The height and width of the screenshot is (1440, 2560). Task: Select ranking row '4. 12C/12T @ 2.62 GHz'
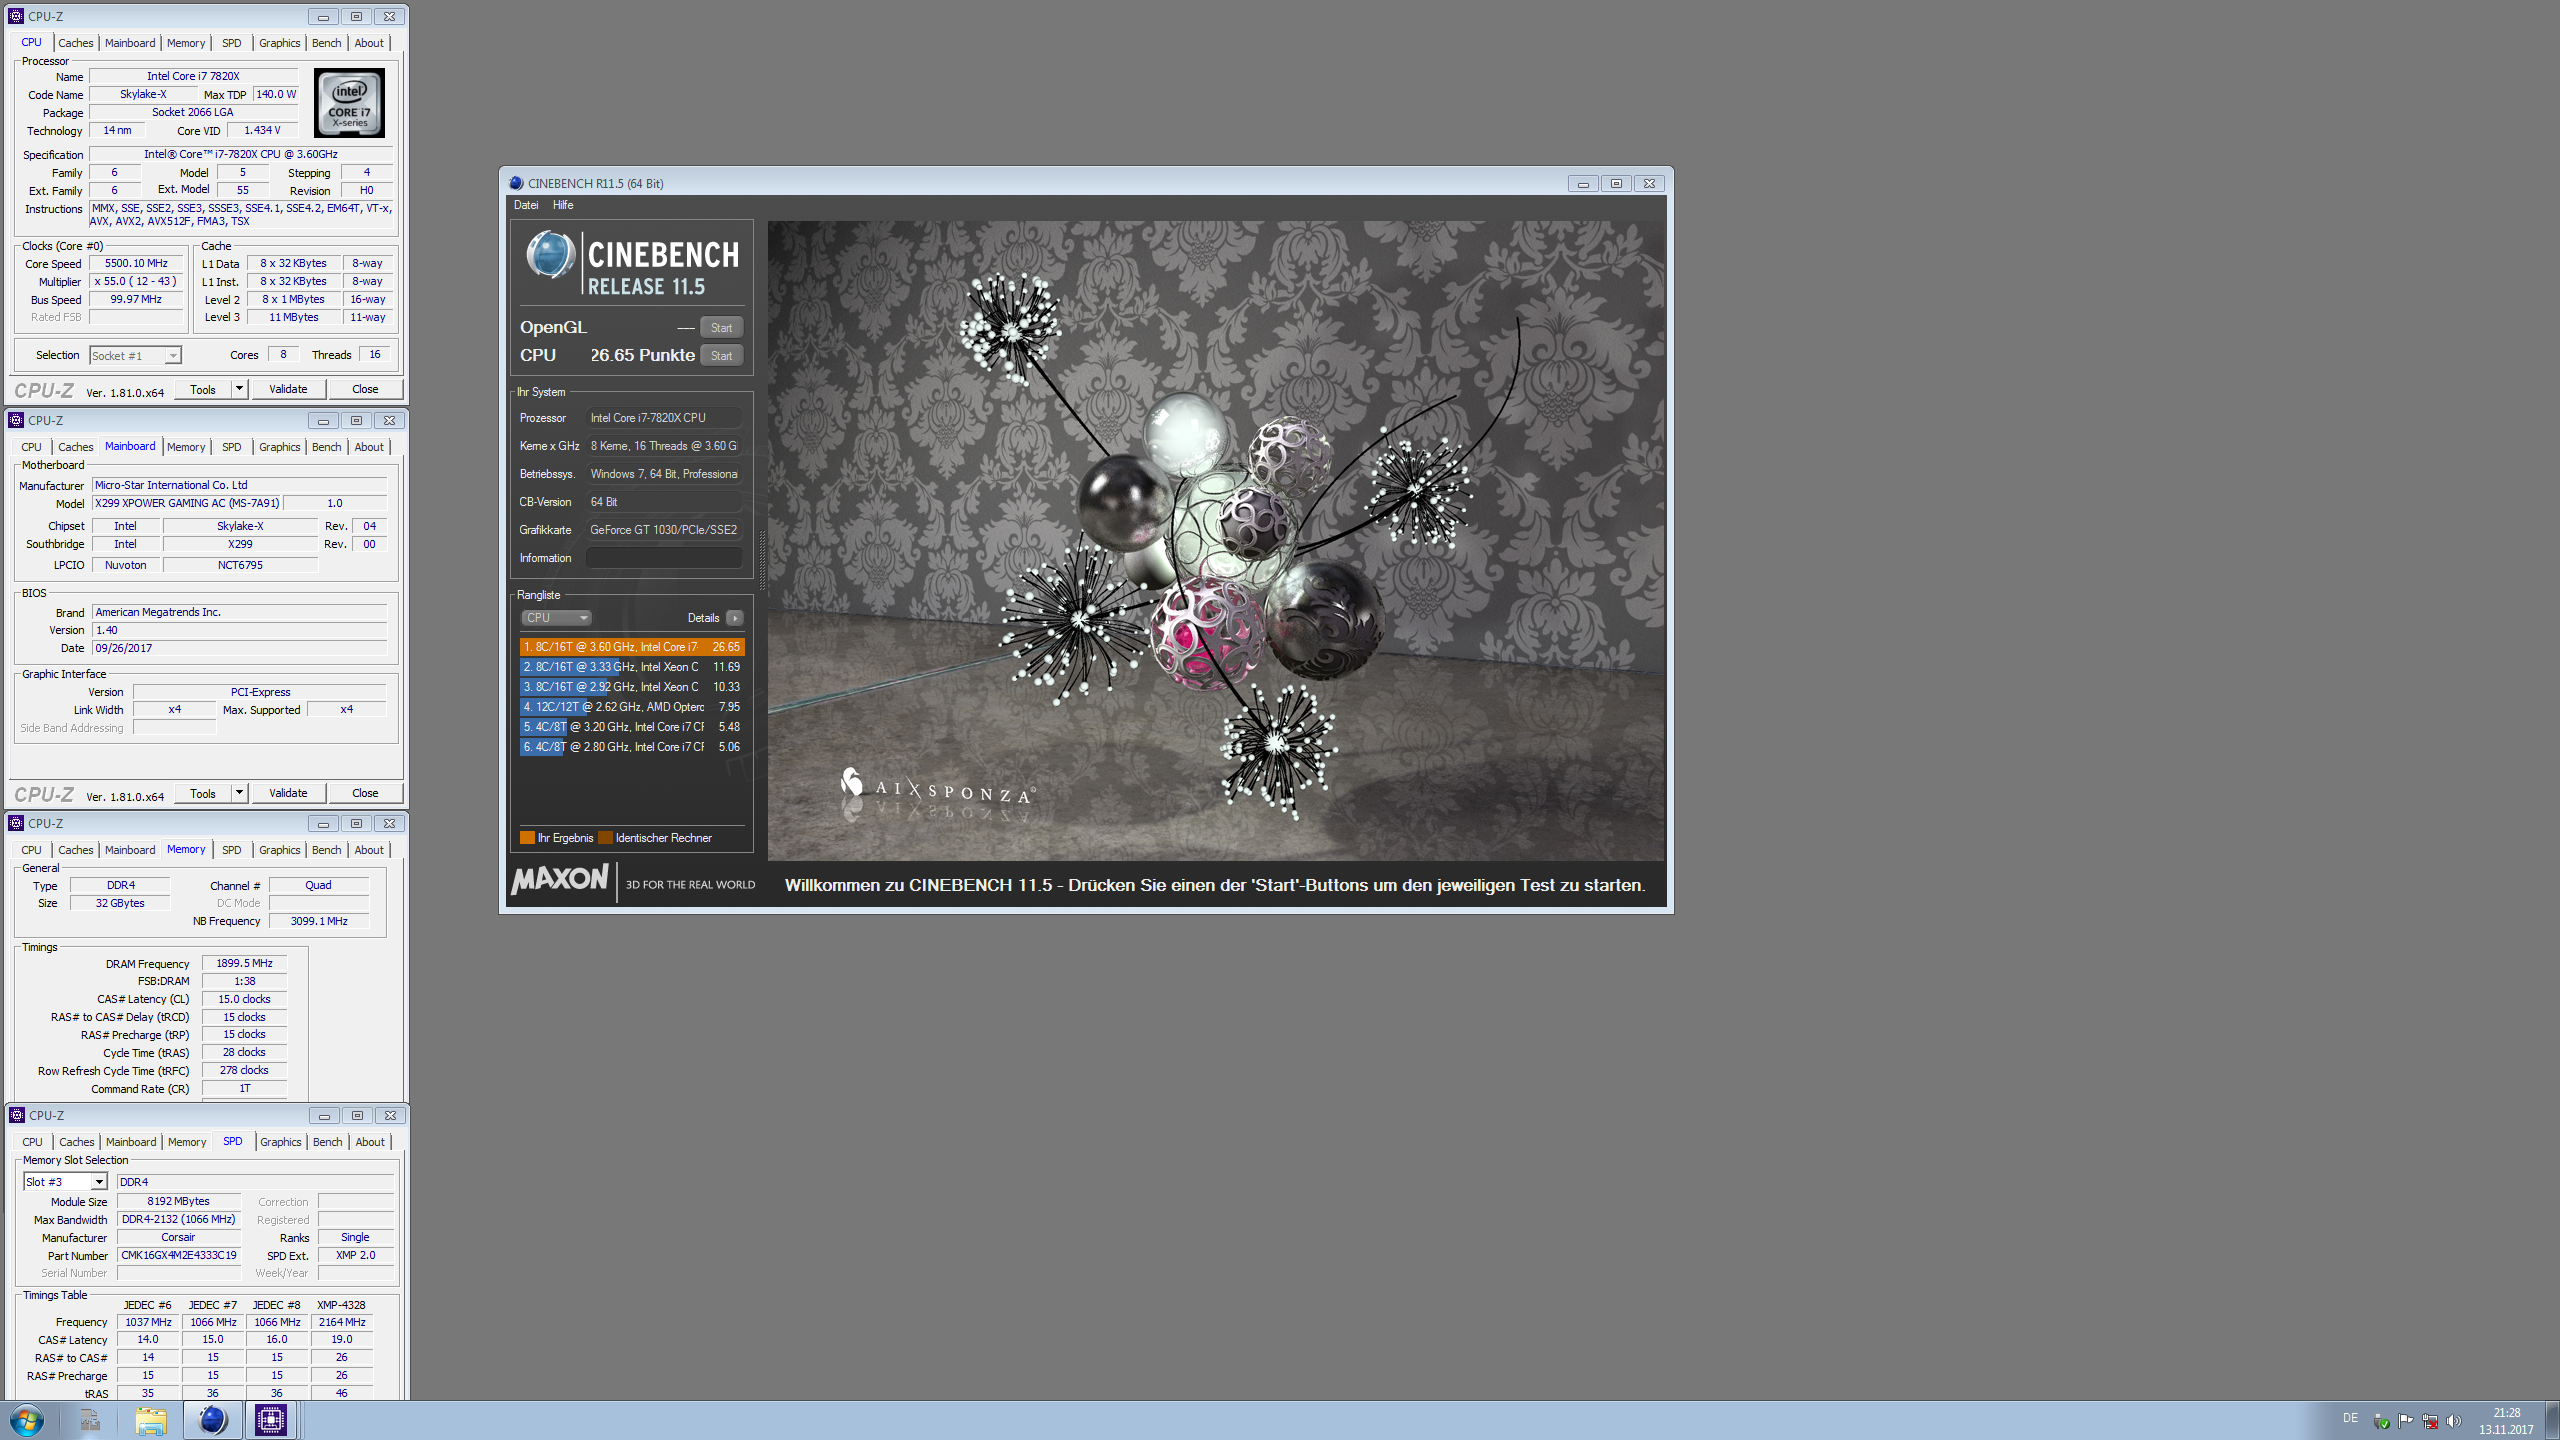coord(632,707)
